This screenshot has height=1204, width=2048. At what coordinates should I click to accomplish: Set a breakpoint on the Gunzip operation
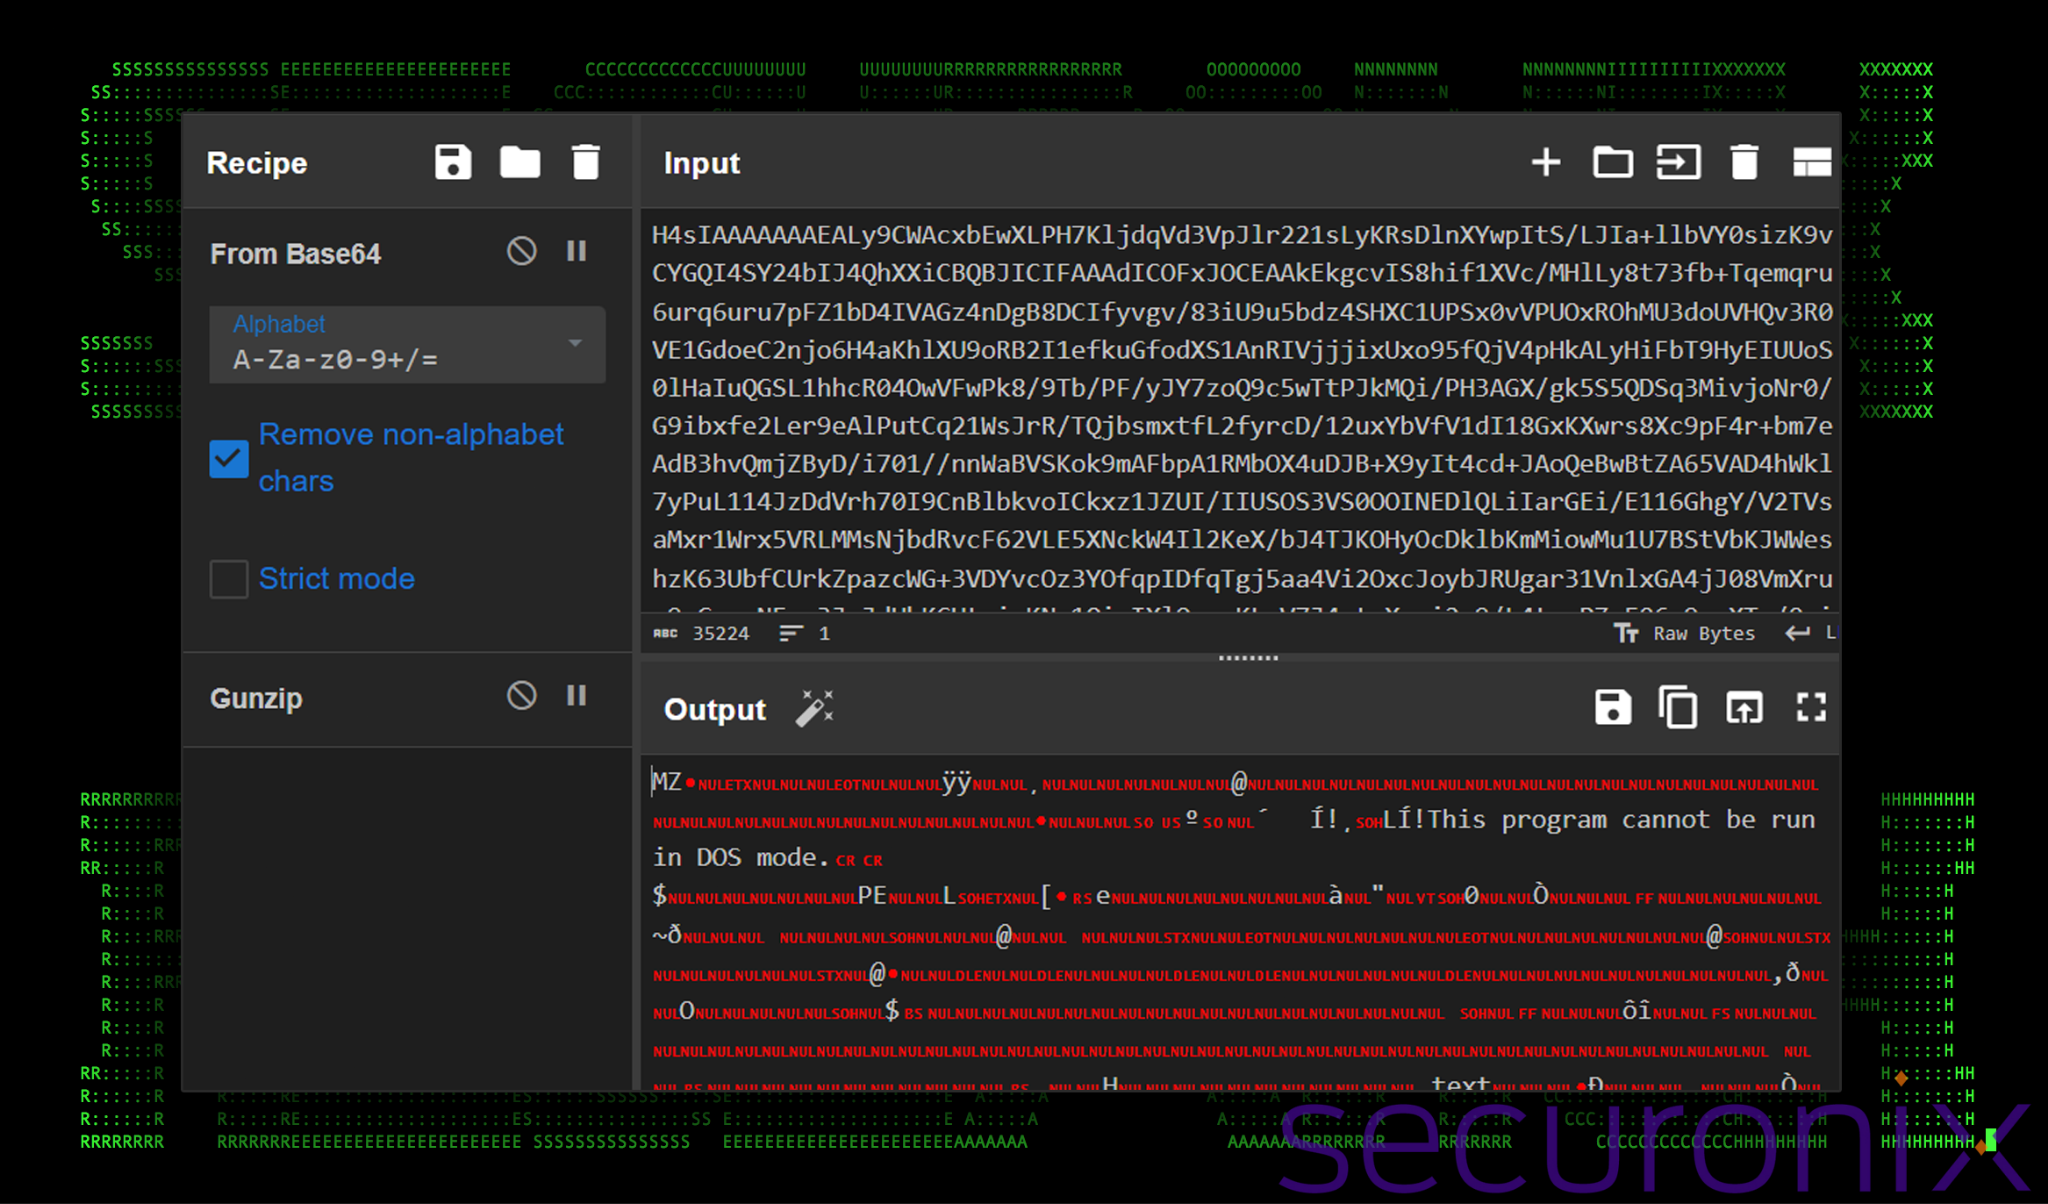(x=577, y=696)
